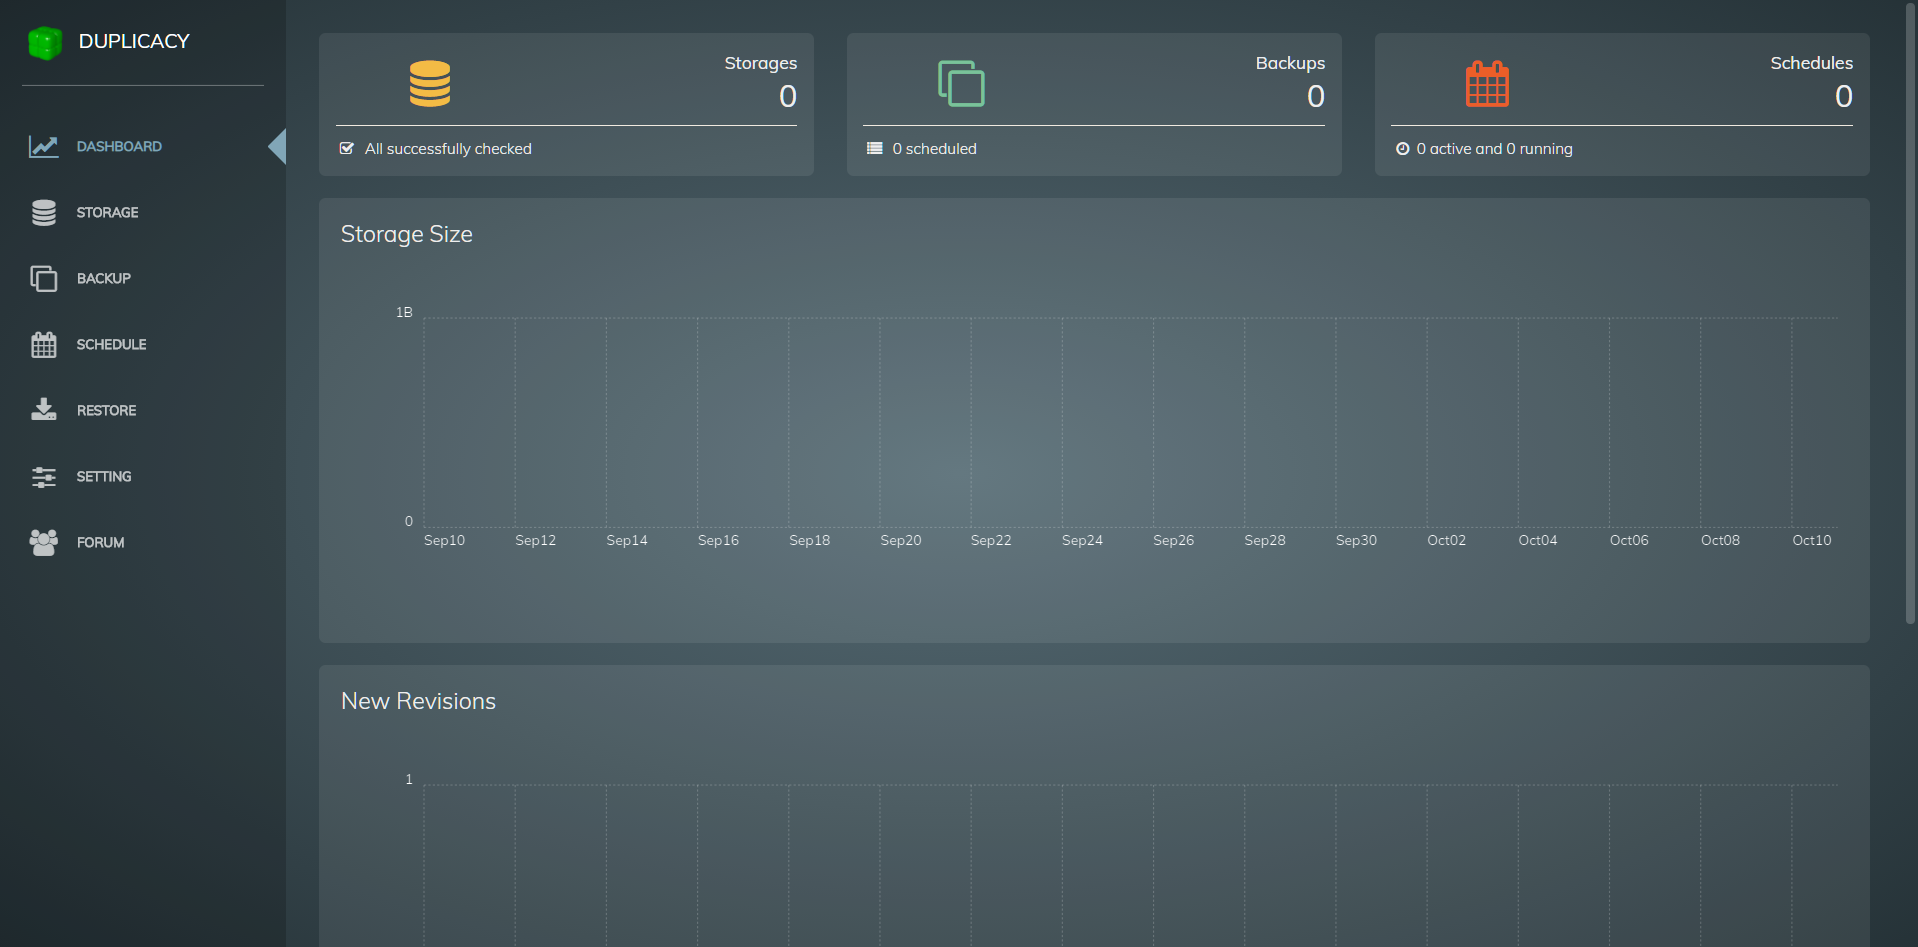The width and height of the screenshot is (1918, 947).
Task: Click the green Backups card icon
Action: click(961, 84)
